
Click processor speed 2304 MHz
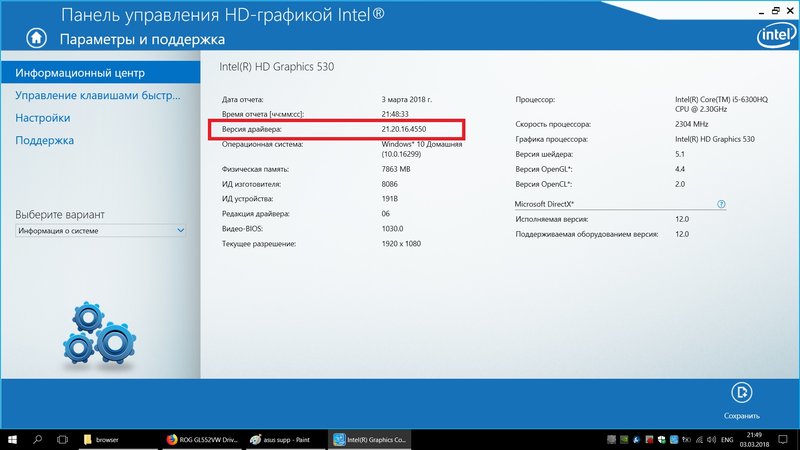tap(691, 124)
